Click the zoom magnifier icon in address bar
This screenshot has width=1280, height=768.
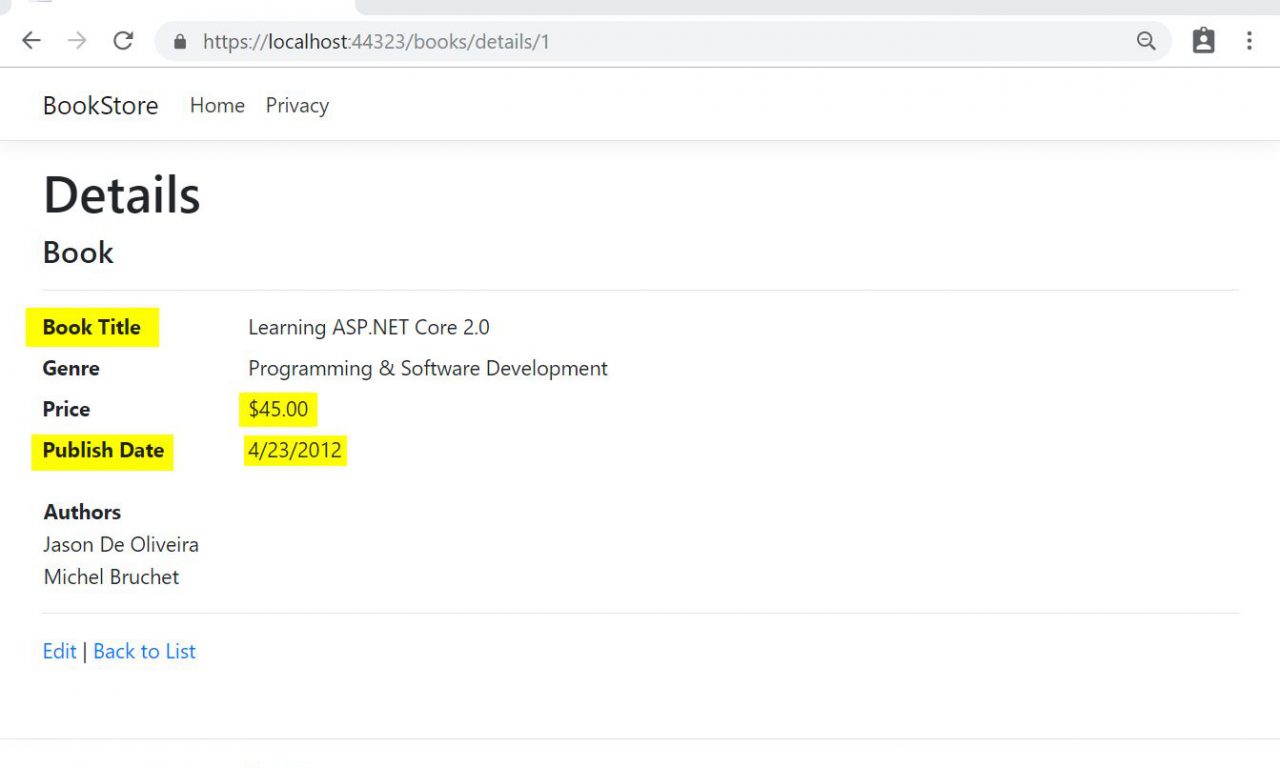(1146, 41)
